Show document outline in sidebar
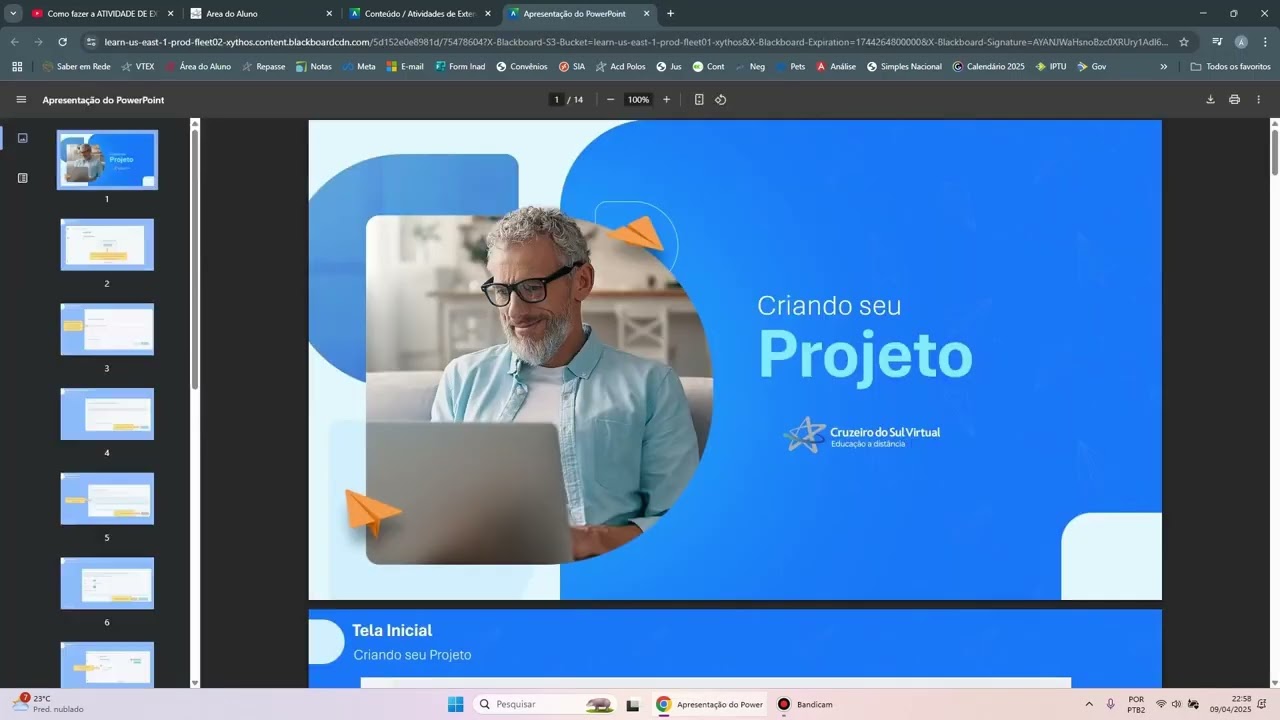The width and height of the screenshot is (1280, 720). point(23,178)
